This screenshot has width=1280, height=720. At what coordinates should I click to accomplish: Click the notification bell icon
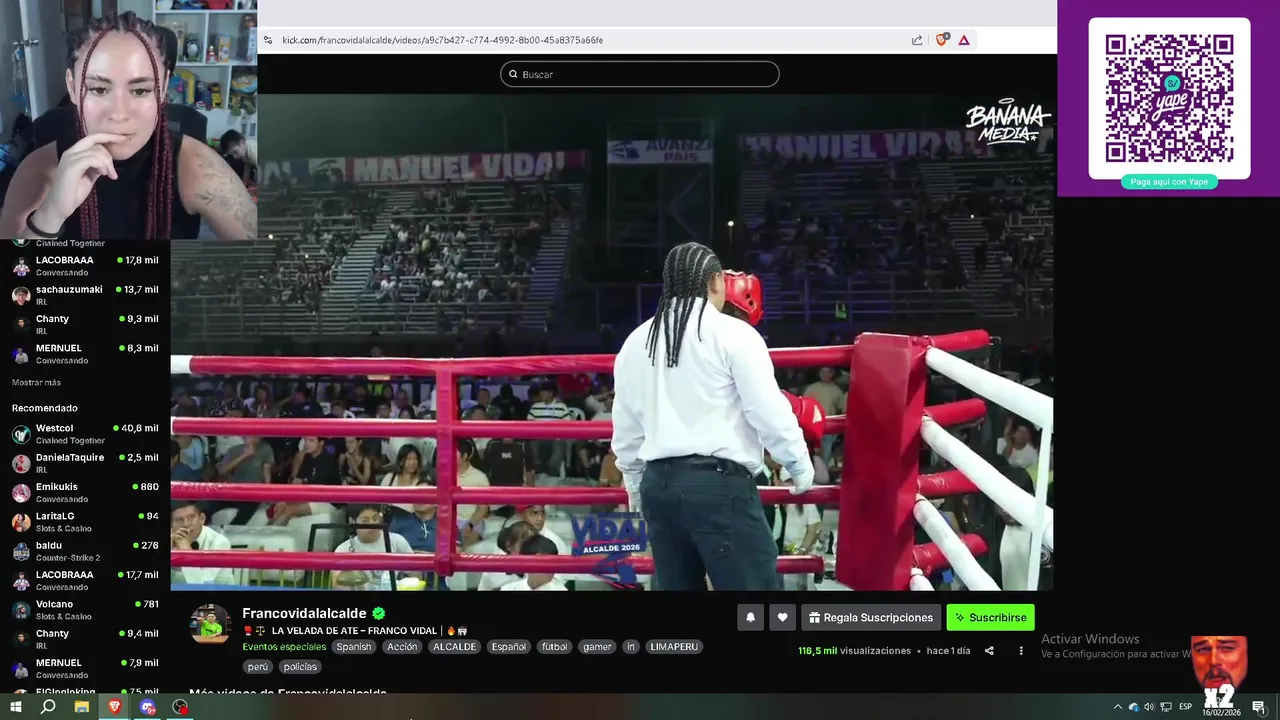750,617
